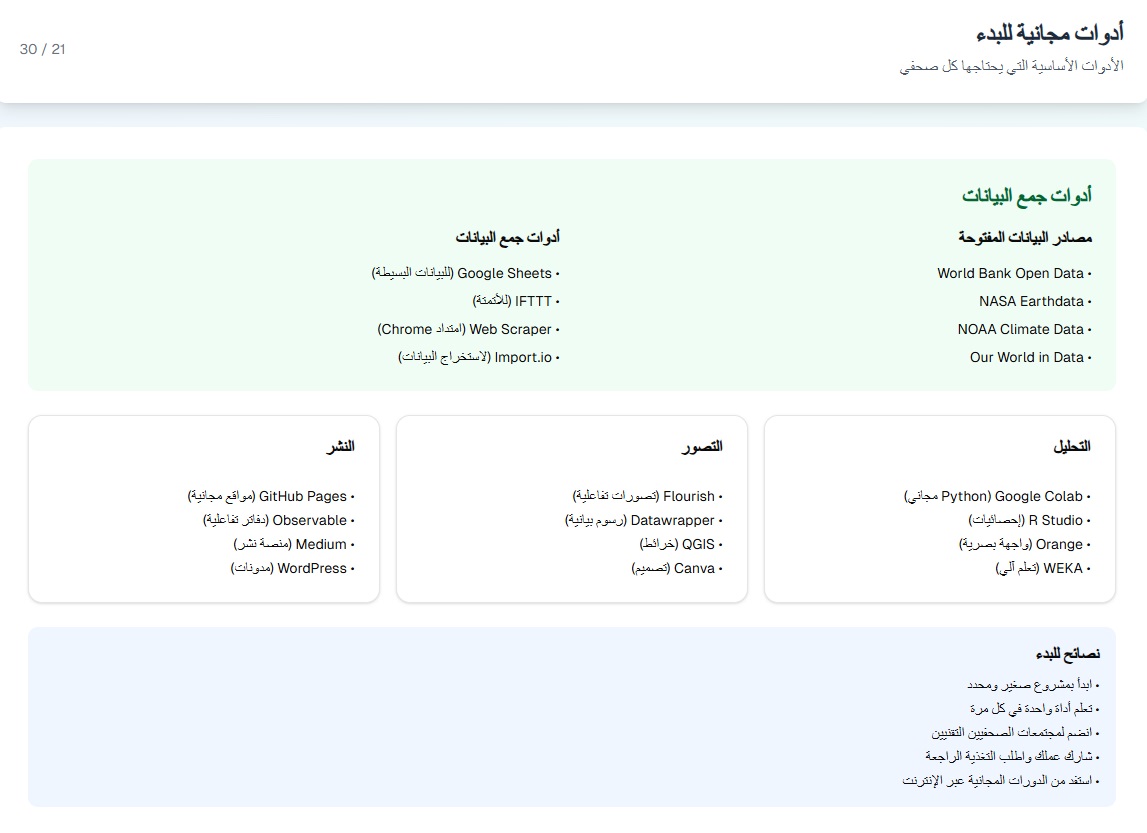Select NOAA Climate Data item
Screen dimensions: 1147x833
pos(1024,329)
